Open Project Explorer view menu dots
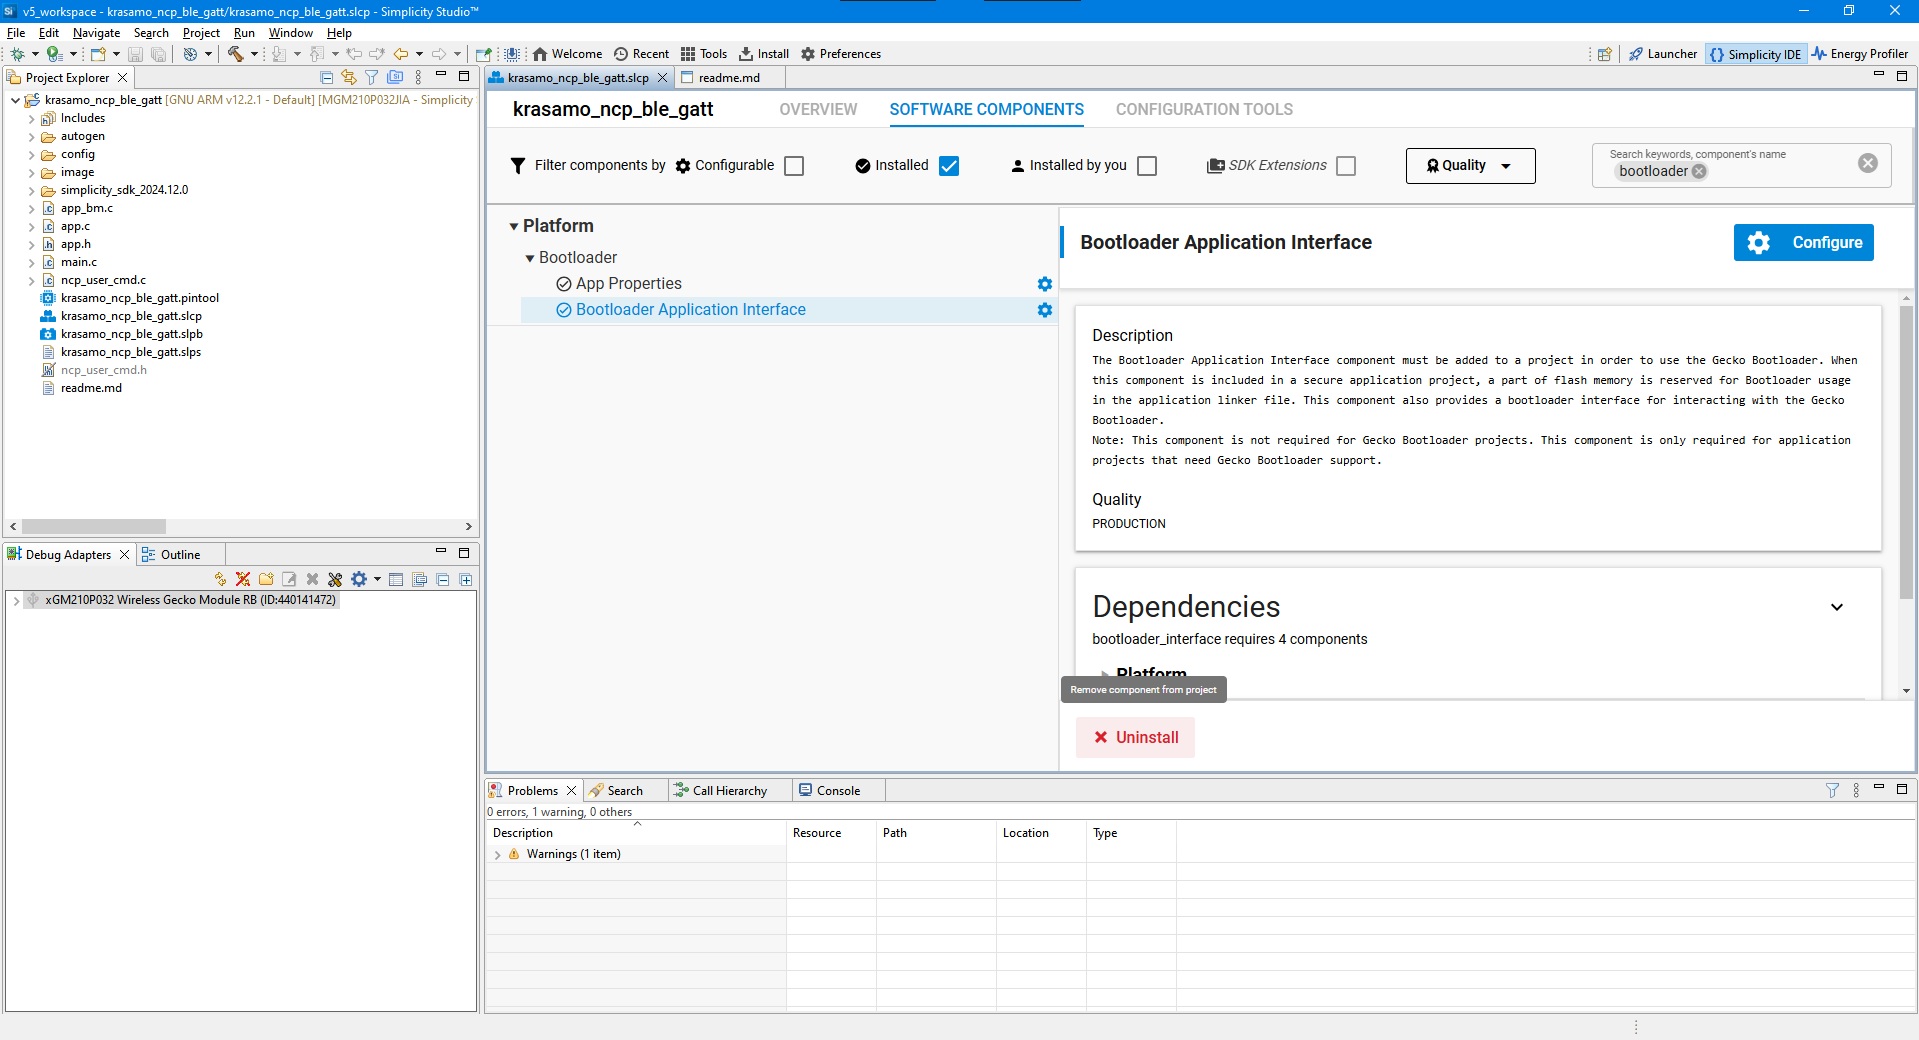The width and height of the screenshot is (1919, 1040). 418,77
